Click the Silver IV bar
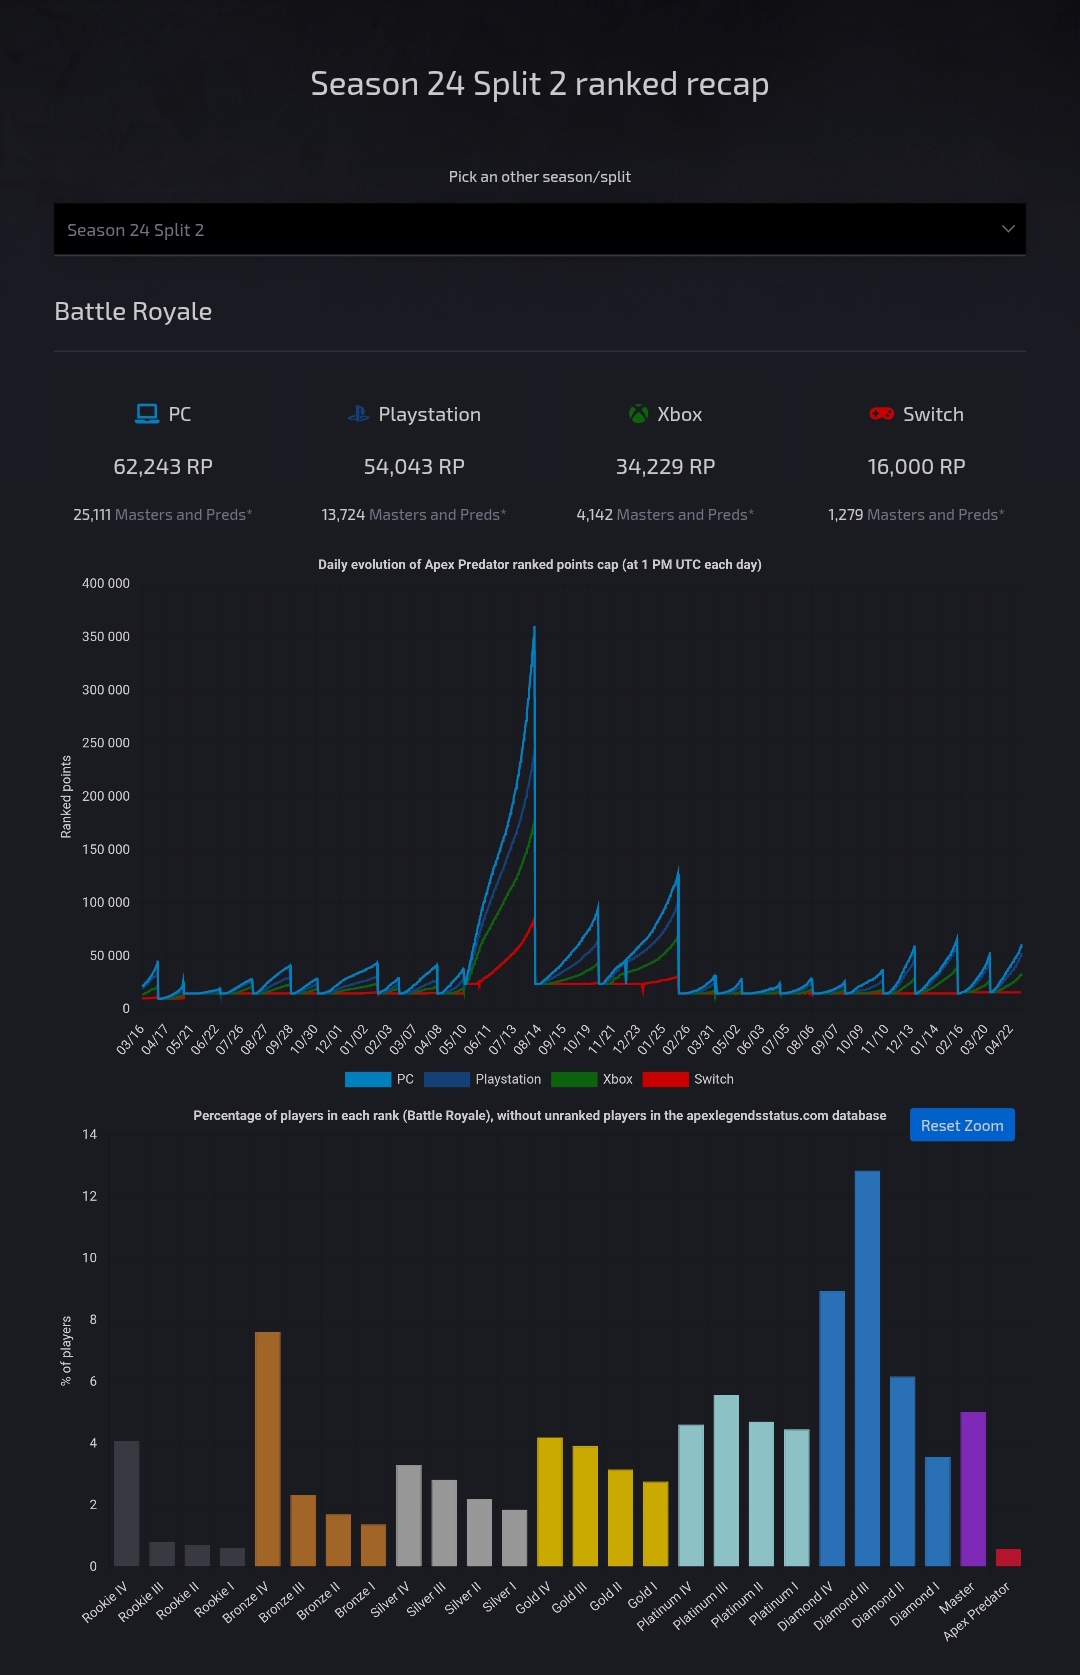 point(409,1515)
